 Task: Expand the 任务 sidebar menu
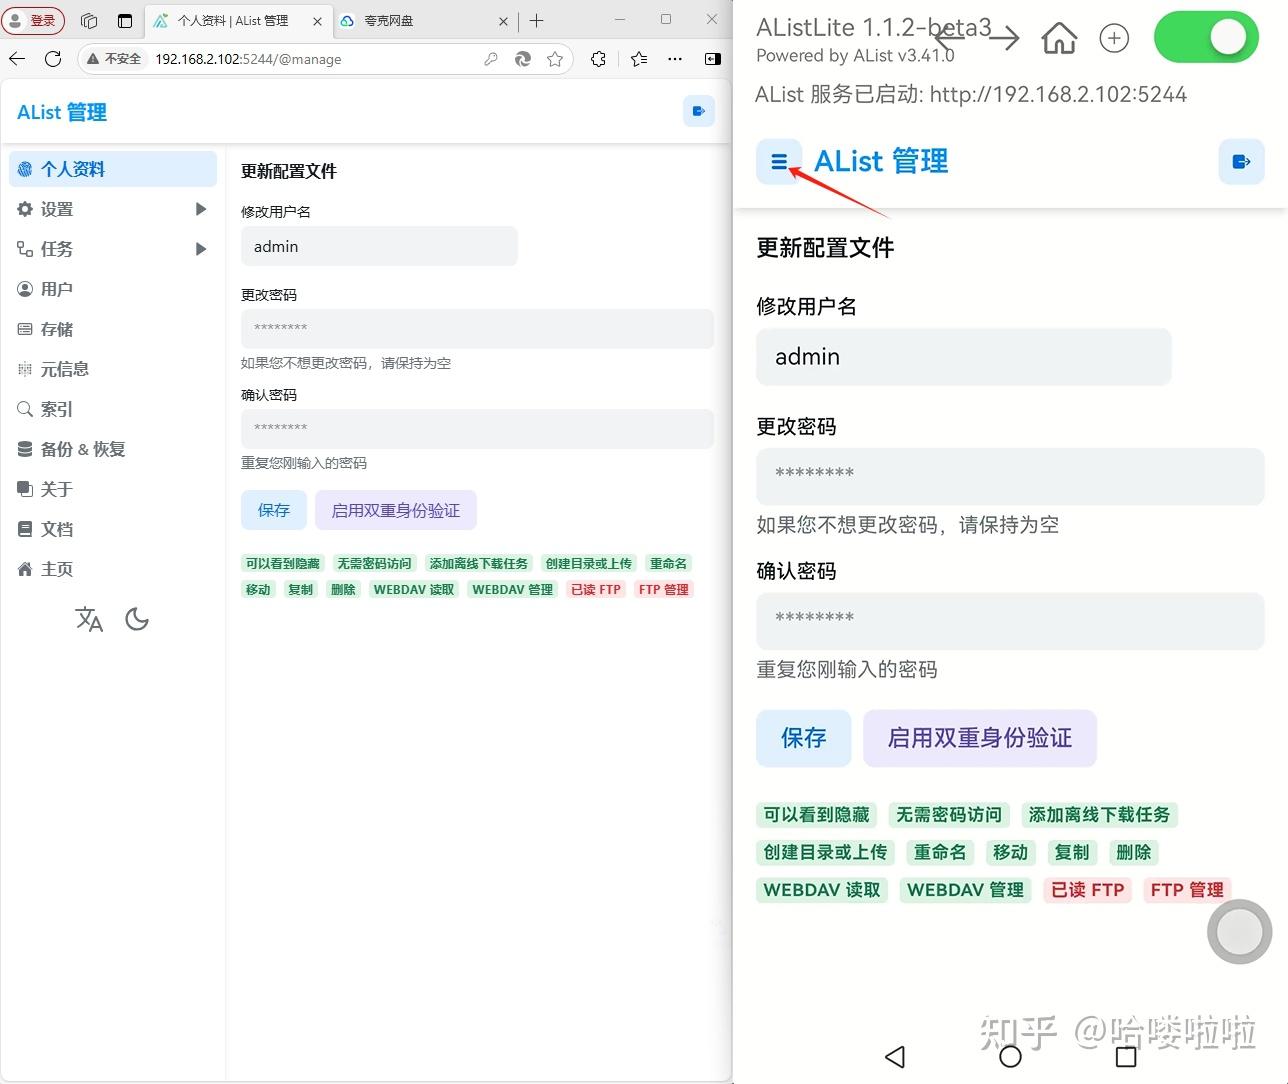55,248
